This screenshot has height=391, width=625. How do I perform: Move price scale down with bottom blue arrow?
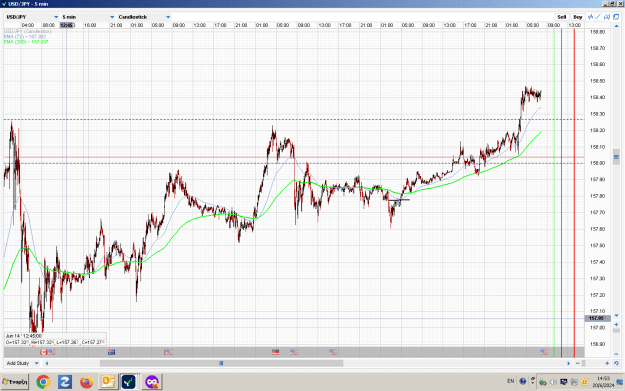[x=616, y=316]
